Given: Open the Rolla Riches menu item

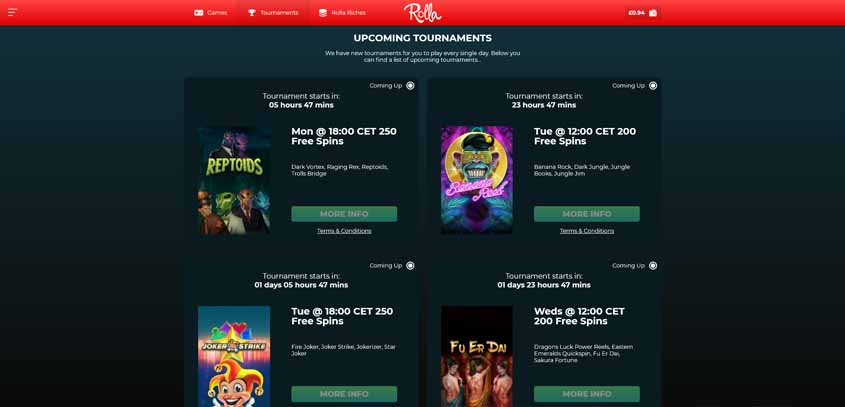Looking at the screenshot, I should tap(342, 12).
